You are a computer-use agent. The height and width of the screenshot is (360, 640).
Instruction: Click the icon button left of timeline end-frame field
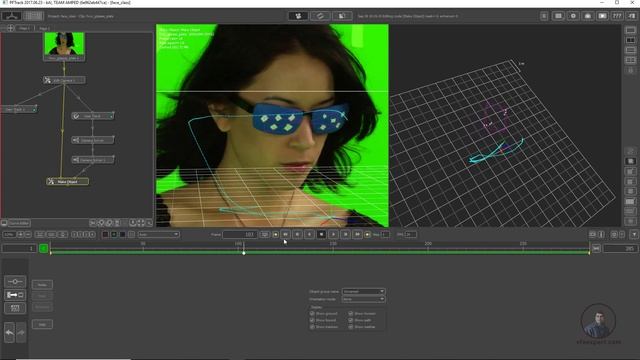coord(596,248)
